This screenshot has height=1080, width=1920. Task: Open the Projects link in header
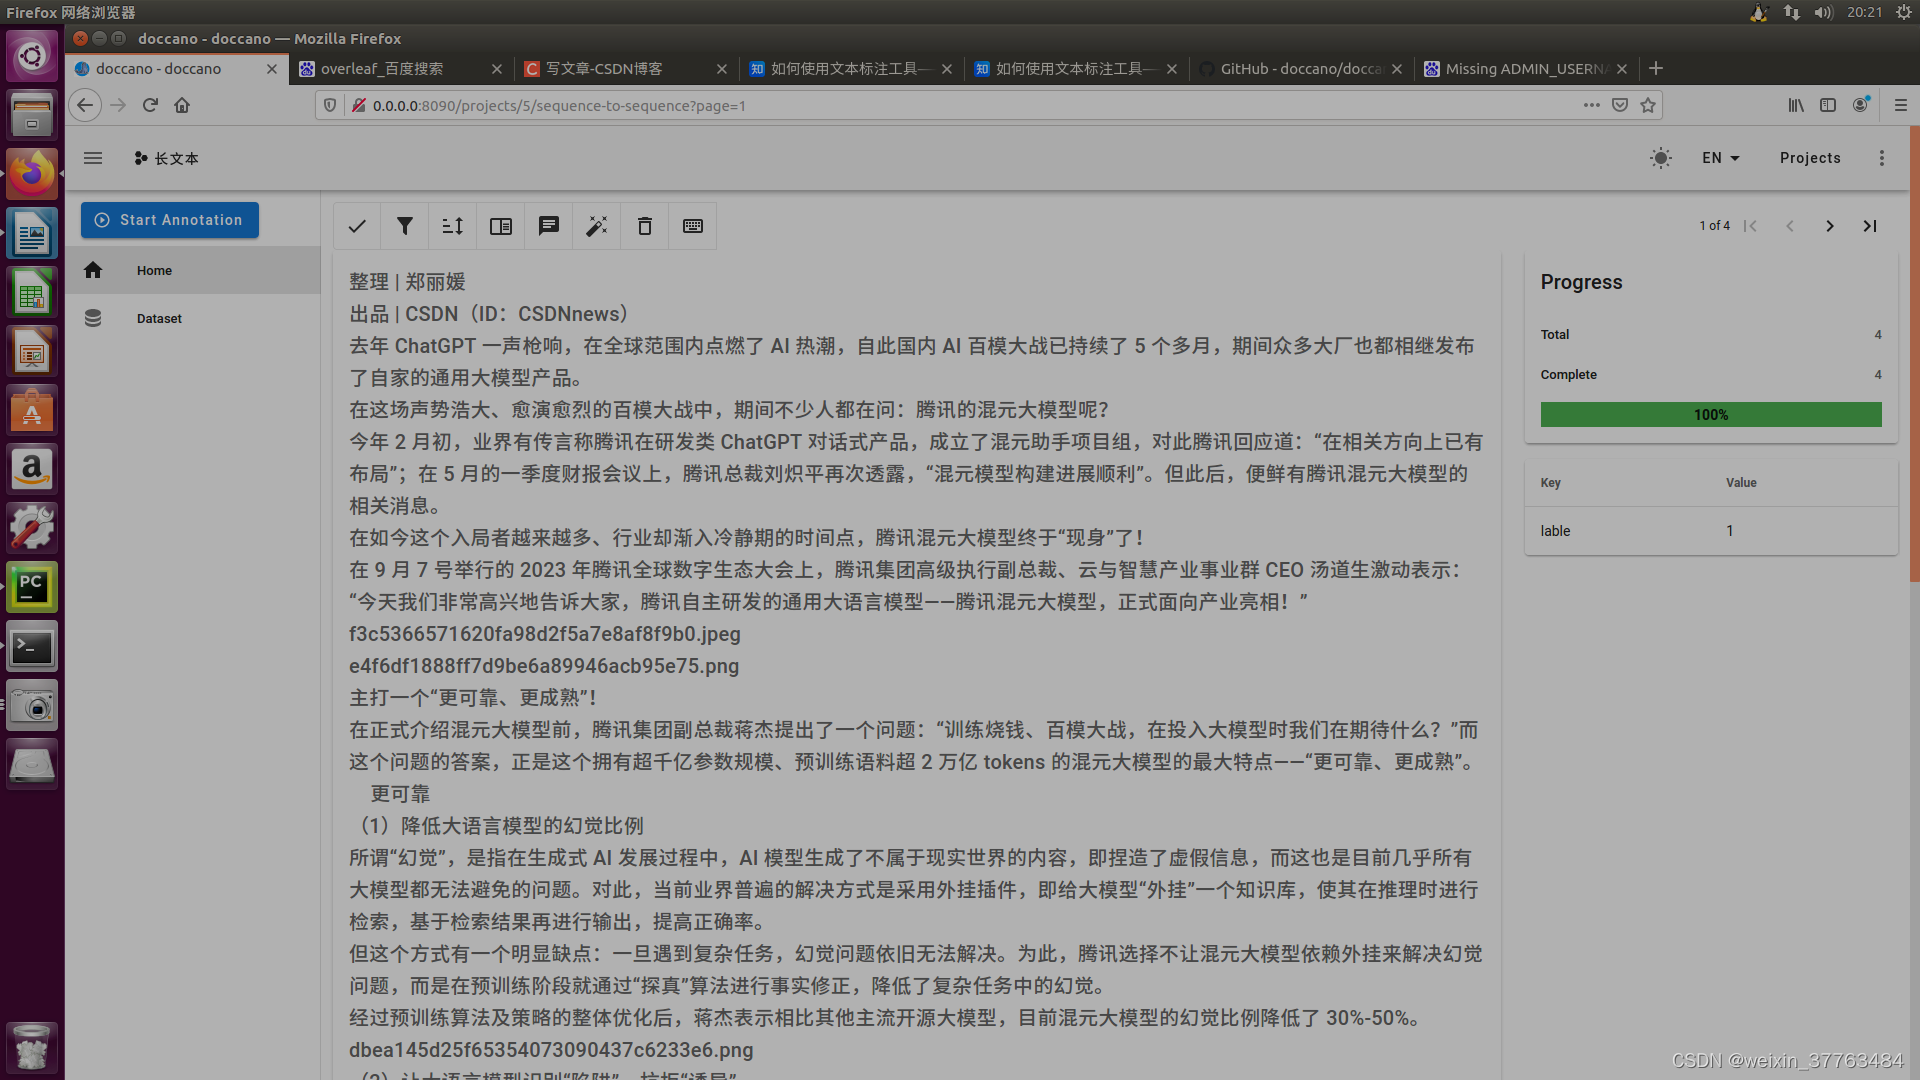(x=1810, y=158)
